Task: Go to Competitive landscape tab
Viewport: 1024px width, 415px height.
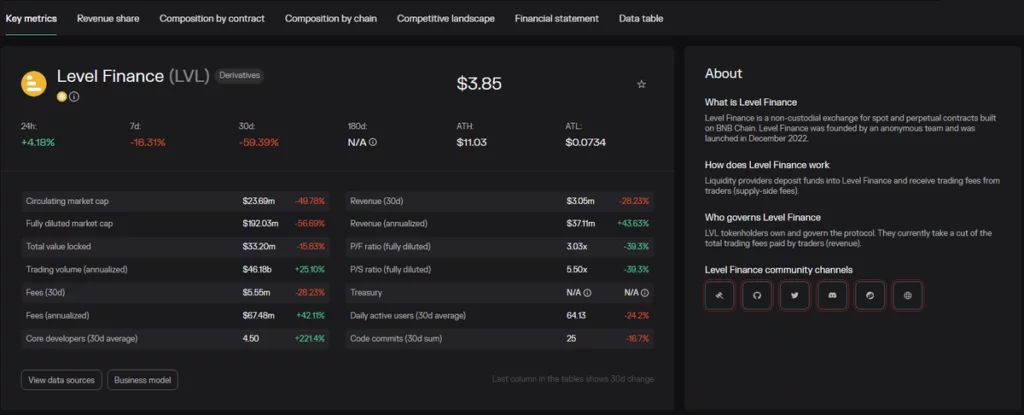Action: 445,18
